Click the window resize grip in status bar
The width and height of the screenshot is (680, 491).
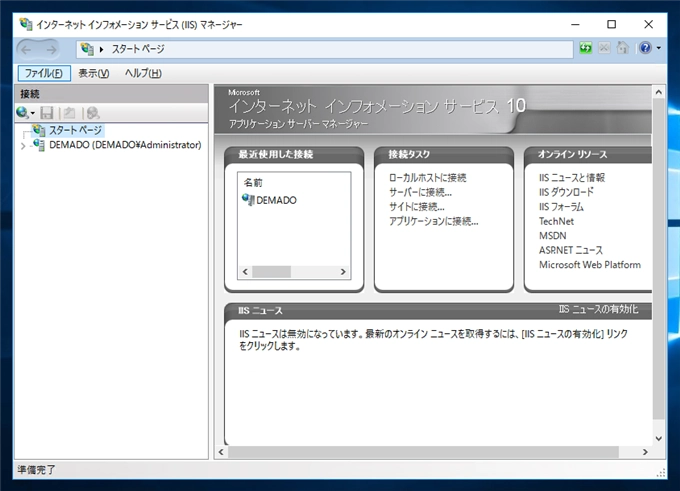(661, 473)
